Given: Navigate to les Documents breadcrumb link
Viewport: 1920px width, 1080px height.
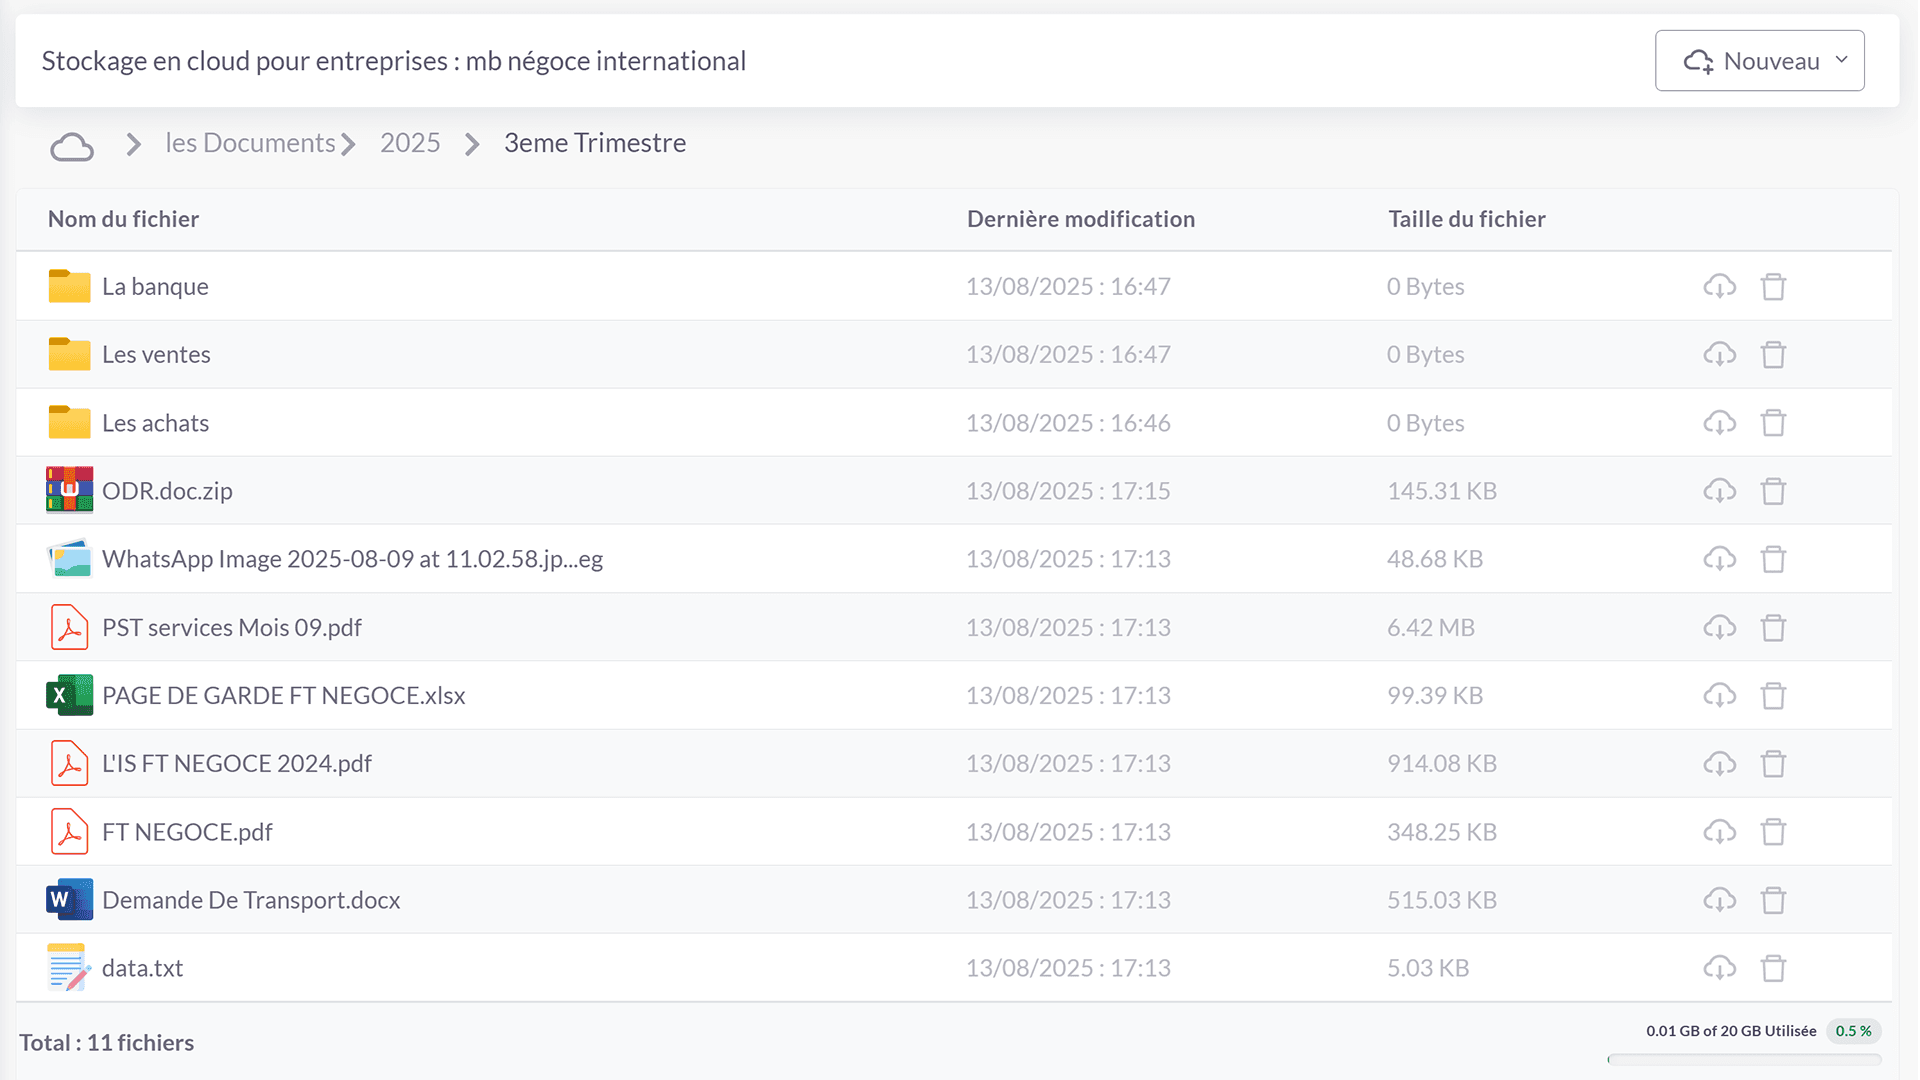Looking at the screenshot, I should pos(250,142).
